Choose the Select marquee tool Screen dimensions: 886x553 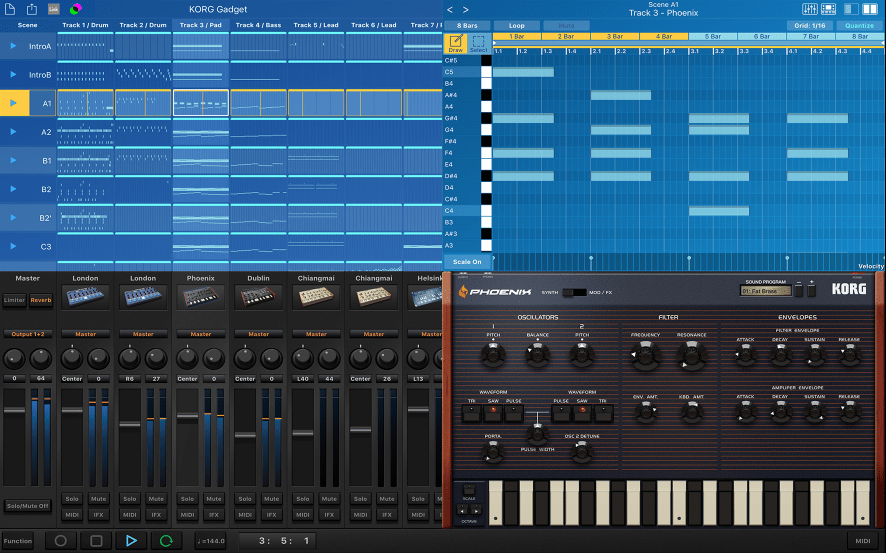coord(479,43)
